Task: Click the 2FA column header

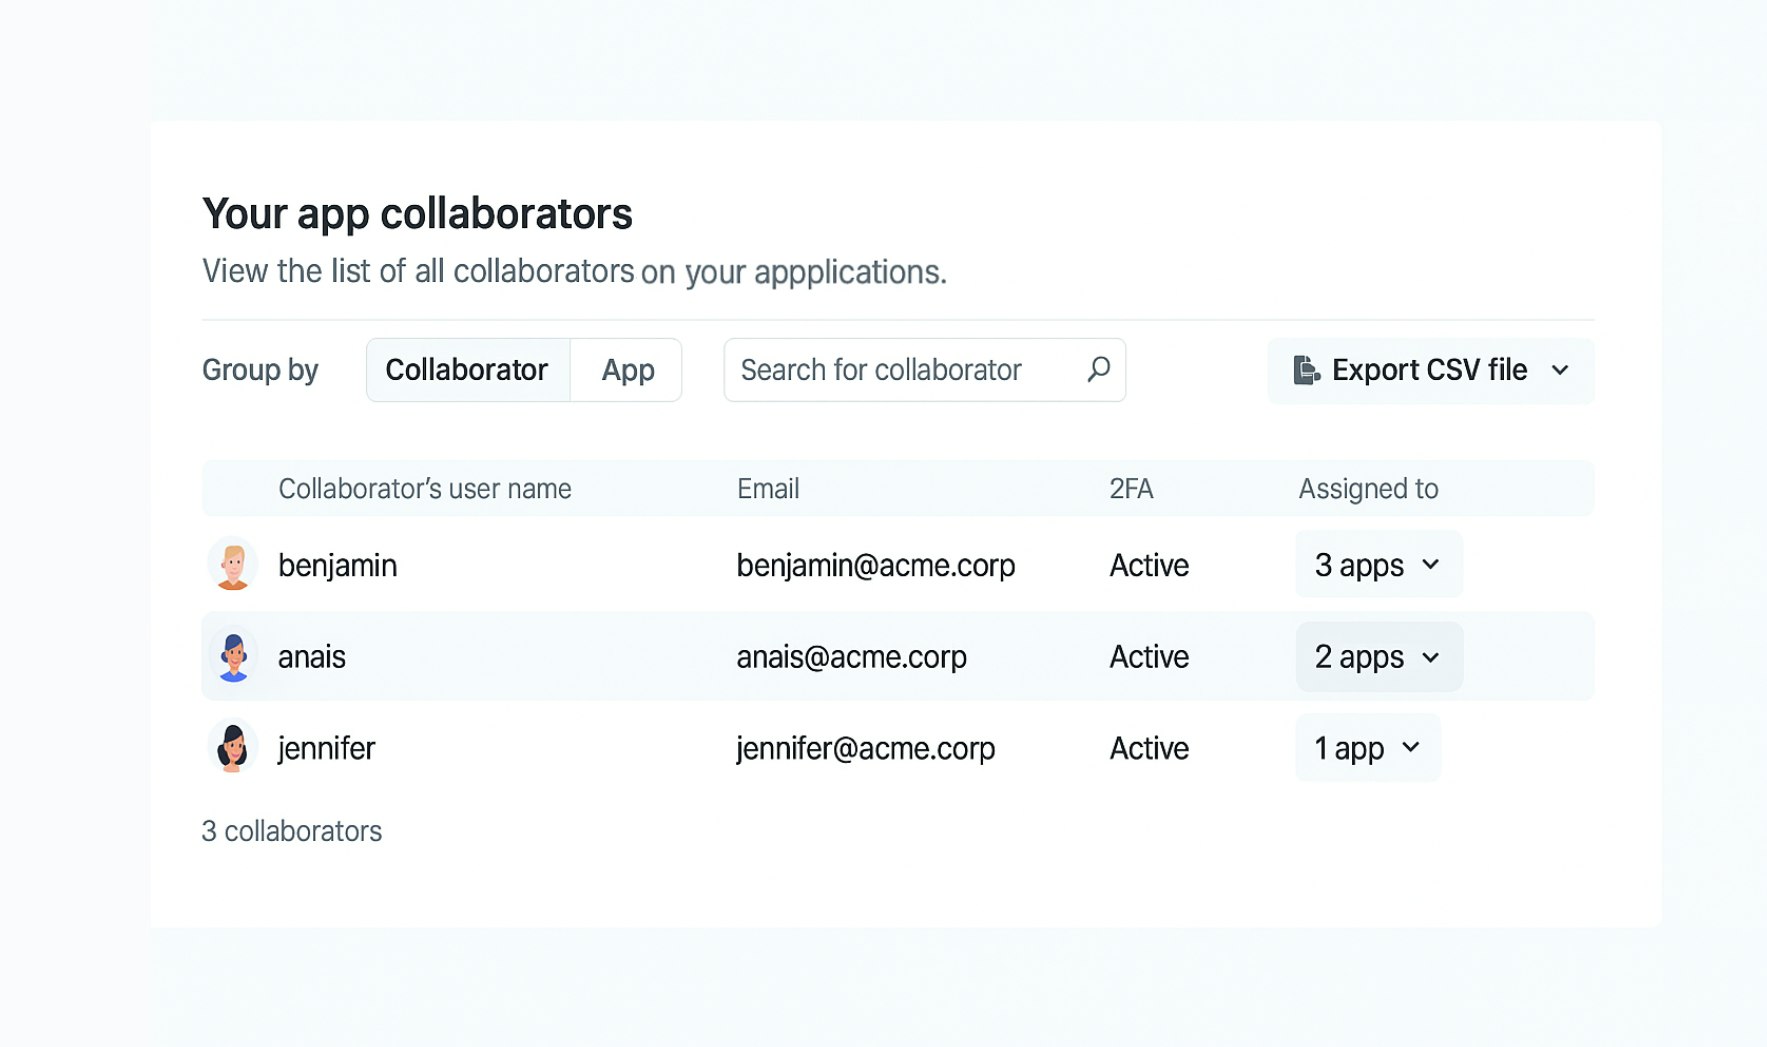Action: (1131, 489)
